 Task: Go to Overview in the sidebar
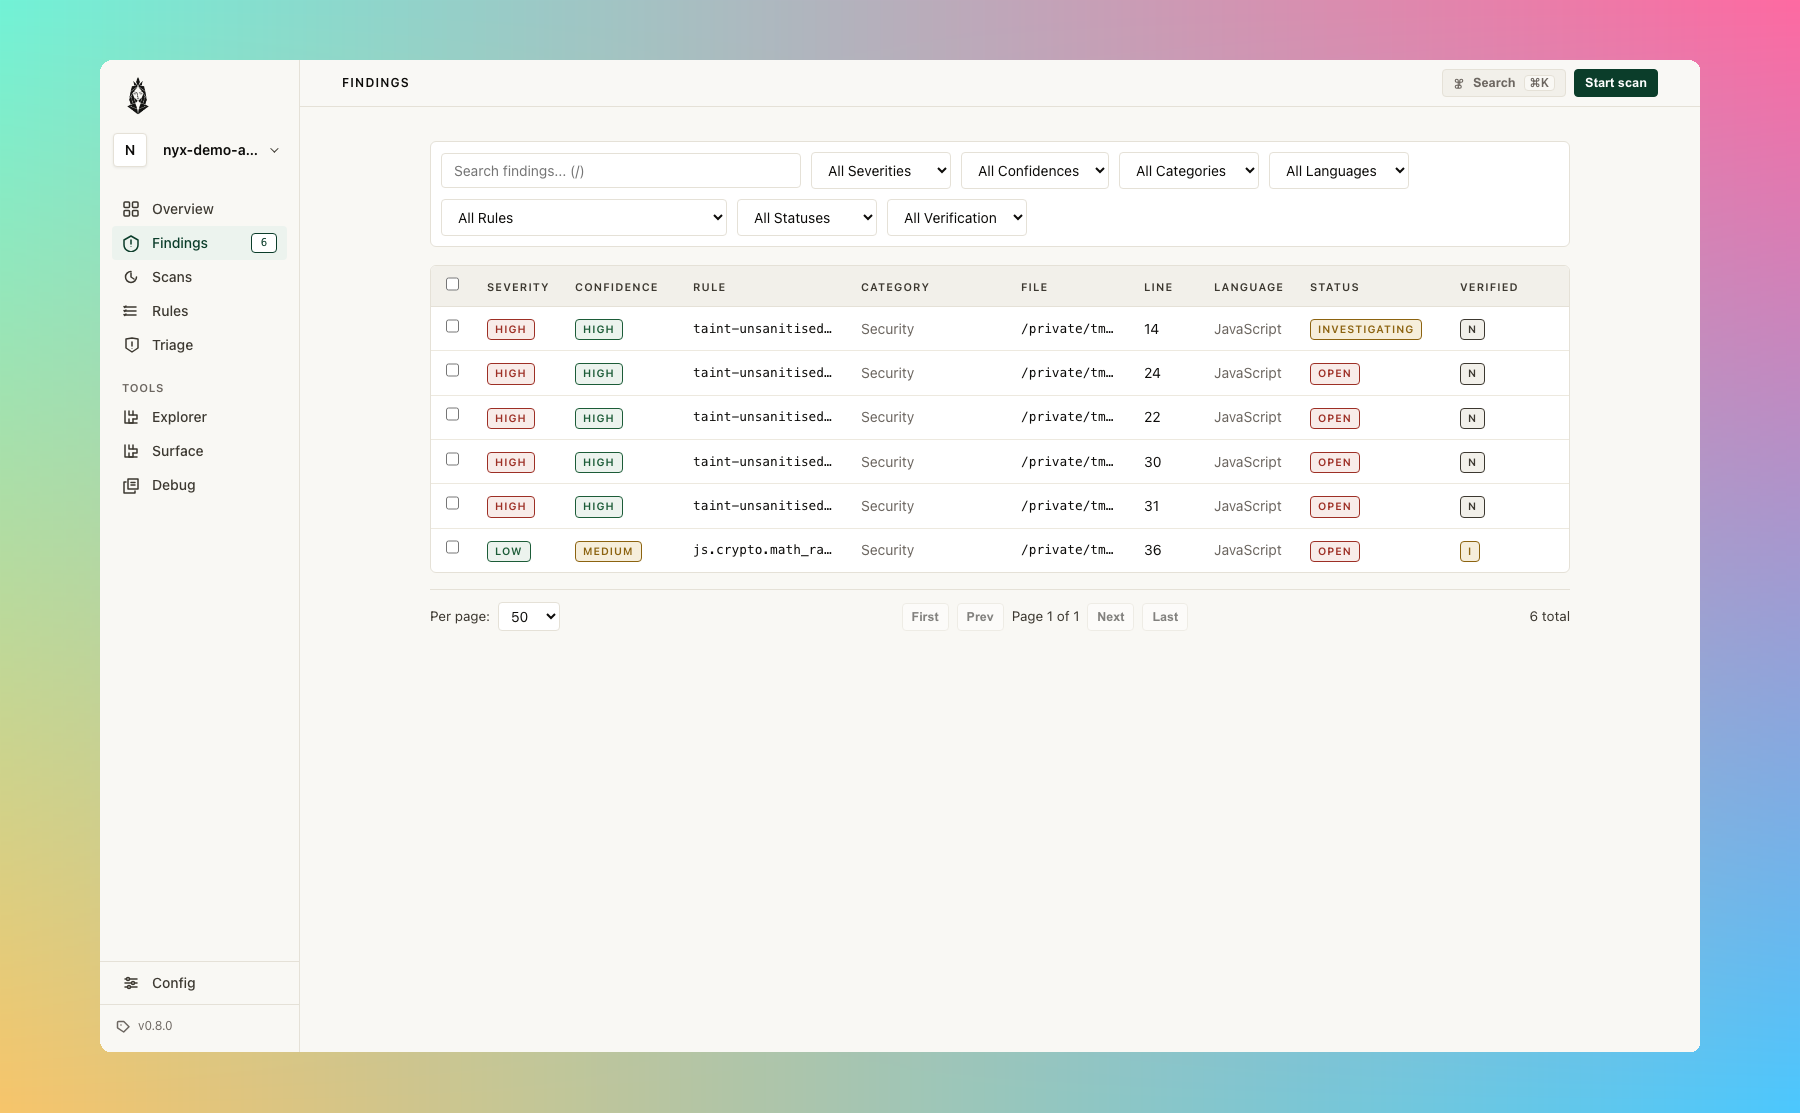click(x=199, y=209)
